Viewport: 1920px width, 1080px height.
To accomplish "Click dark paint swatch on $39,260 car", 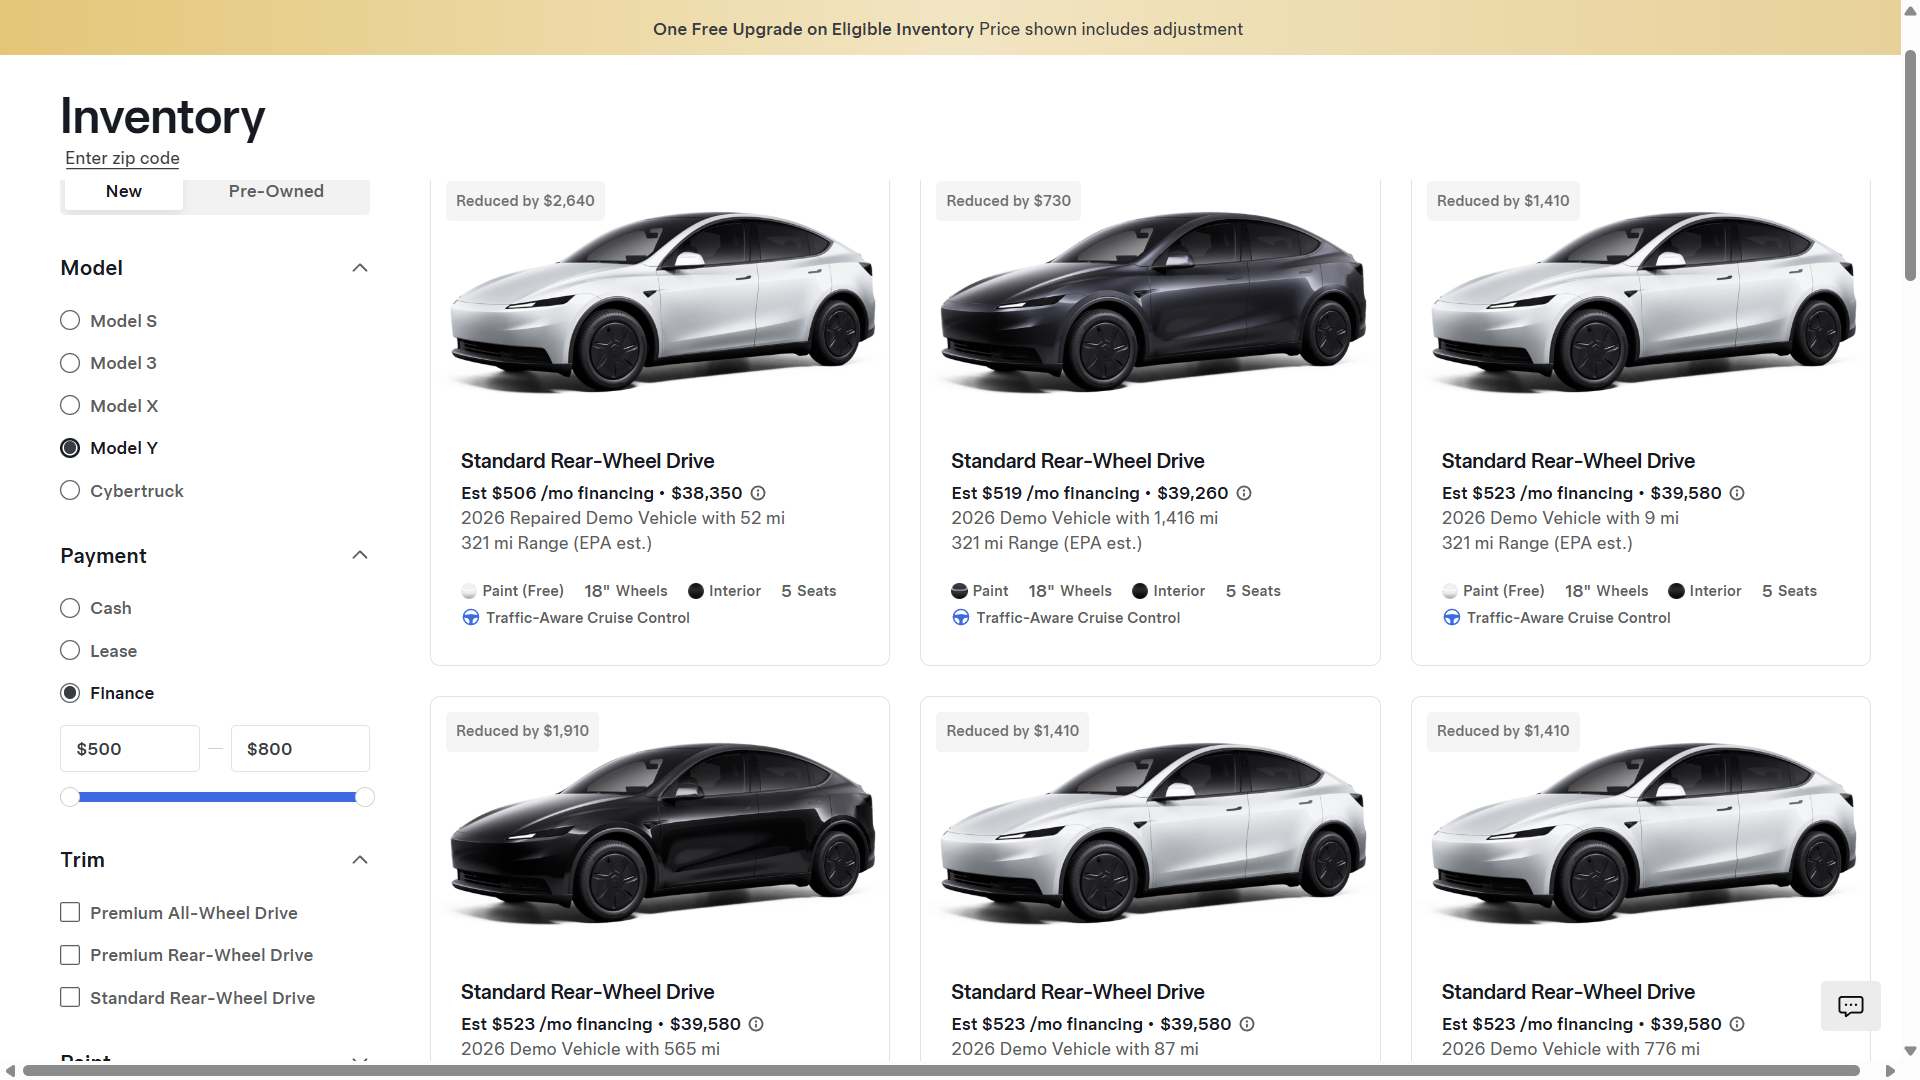I will (x=959, y=591).
